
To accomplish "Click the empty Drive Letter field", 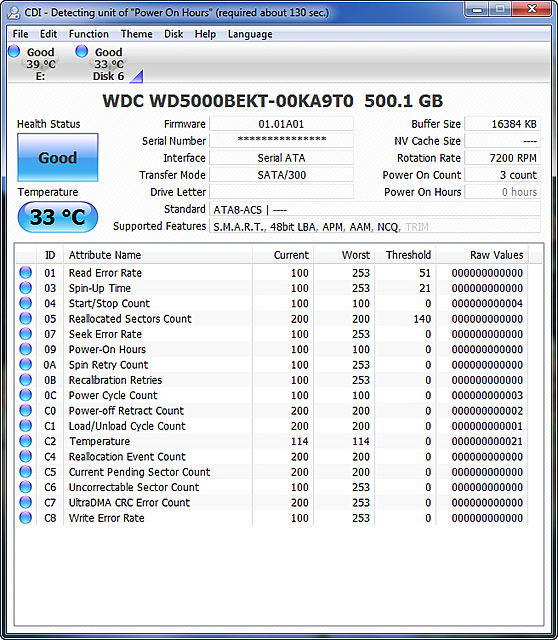I will coord(281,192).
